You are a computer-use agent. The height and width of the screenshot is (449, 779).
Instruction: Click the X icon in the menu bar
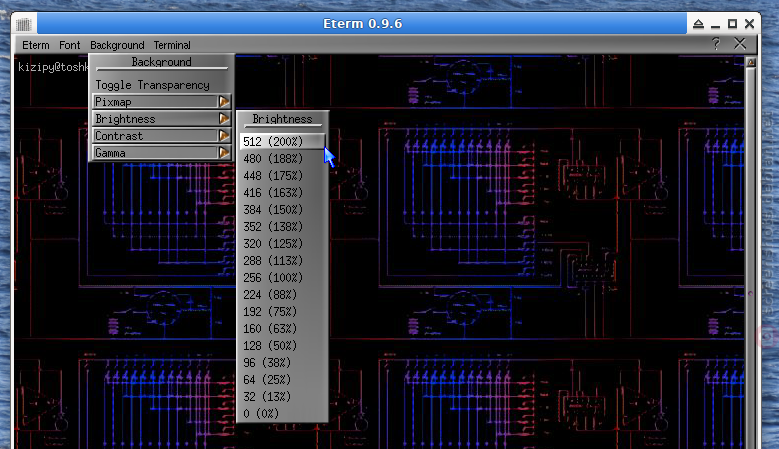pyautogui.click(x=740, y=44)
